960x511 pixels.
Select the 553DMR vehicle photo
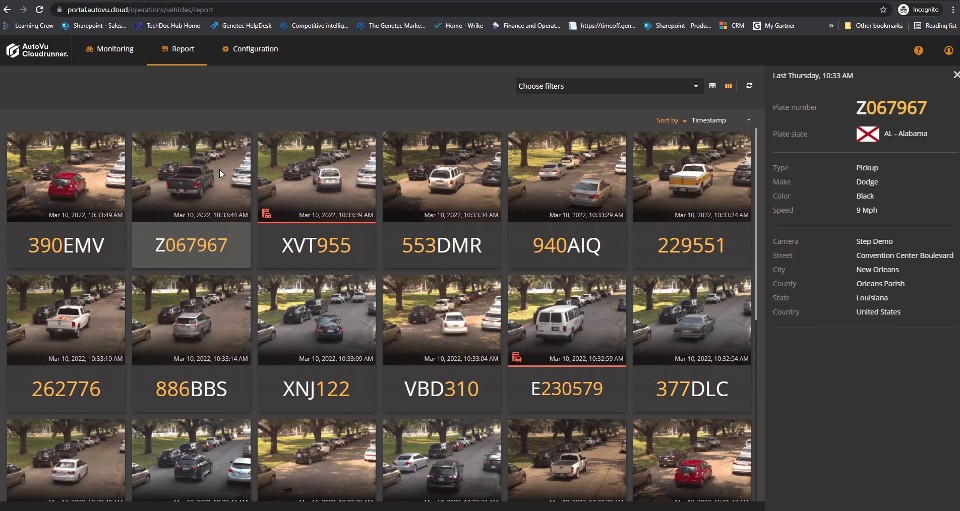tap(441, 177)
